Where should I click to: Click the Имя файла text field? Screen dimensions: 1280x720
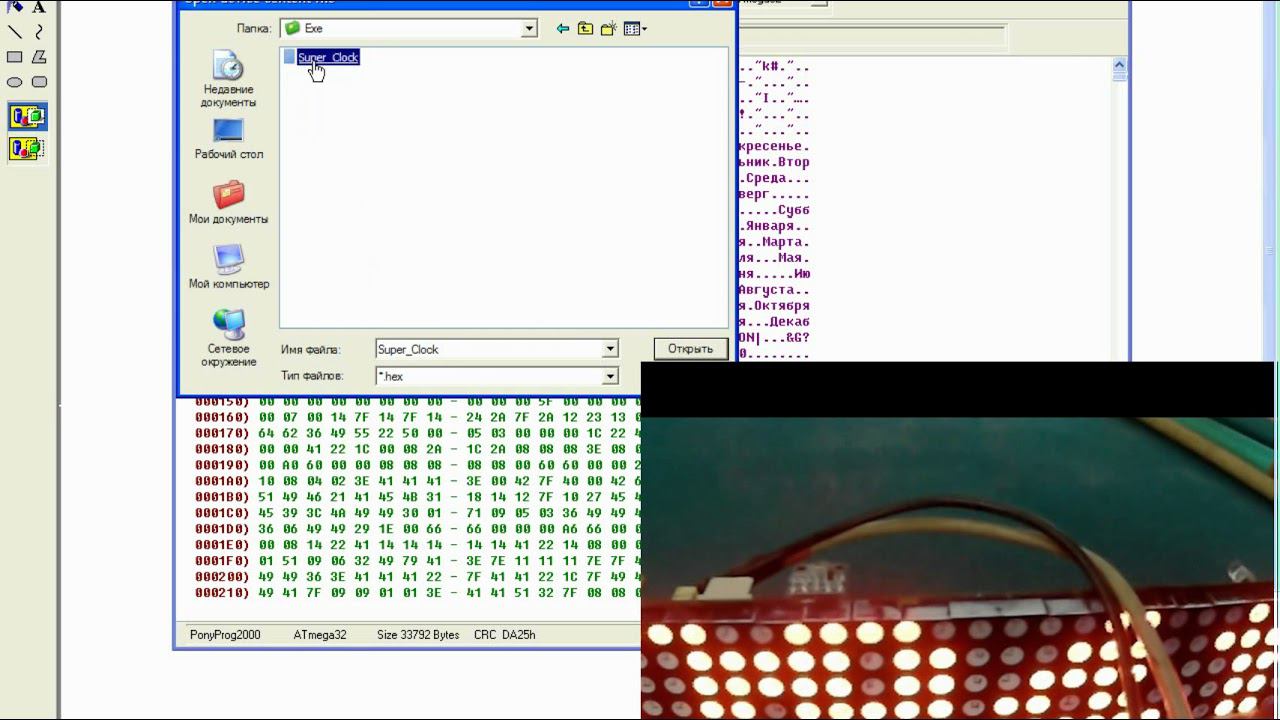[x=489, y=349]
